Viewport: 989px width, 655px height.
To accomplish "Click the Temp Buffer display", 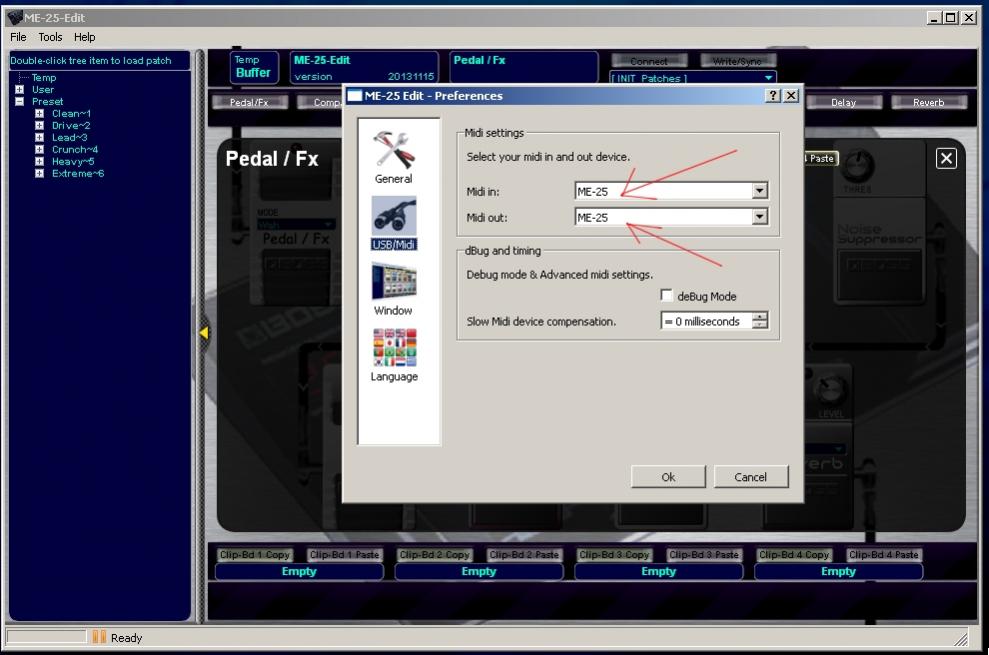I will tap(254, 67).
